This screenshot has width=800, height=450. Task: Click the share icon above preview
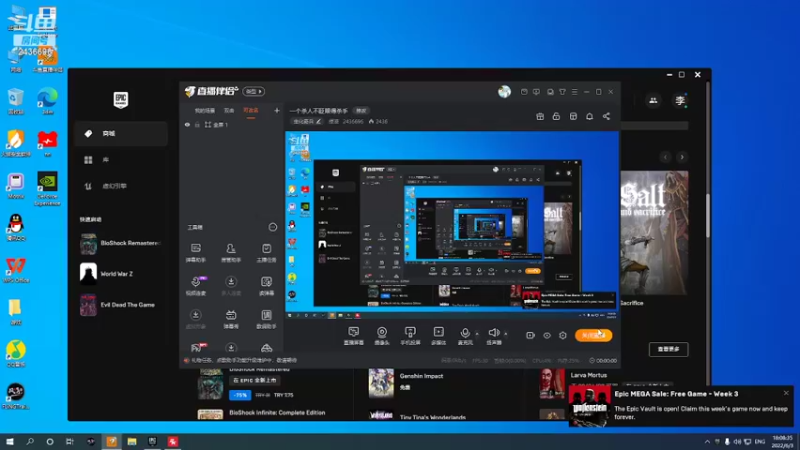click(606, 117)
